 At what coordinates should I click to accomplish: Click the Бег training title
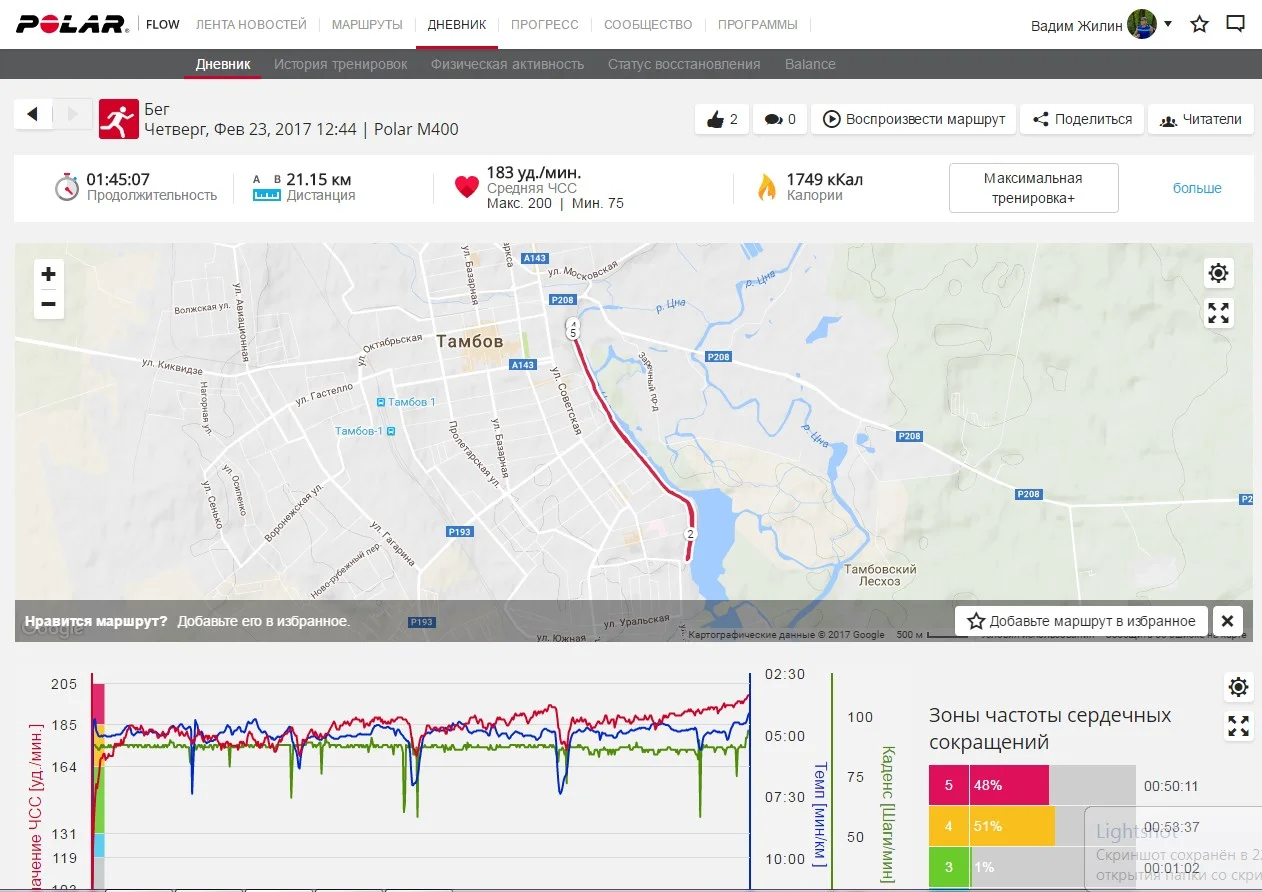click(157, 109)
